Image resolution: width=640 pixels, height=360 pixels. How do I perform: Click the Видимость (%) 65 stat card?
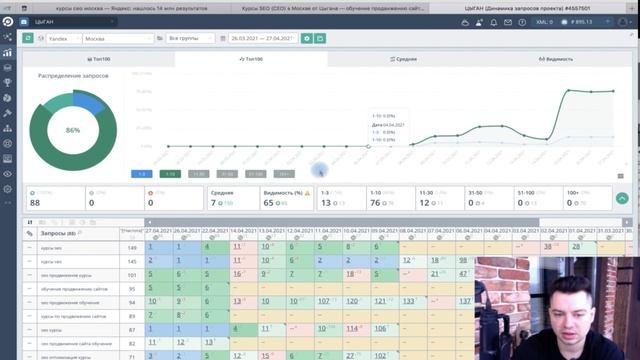click(x=287, y=198)
